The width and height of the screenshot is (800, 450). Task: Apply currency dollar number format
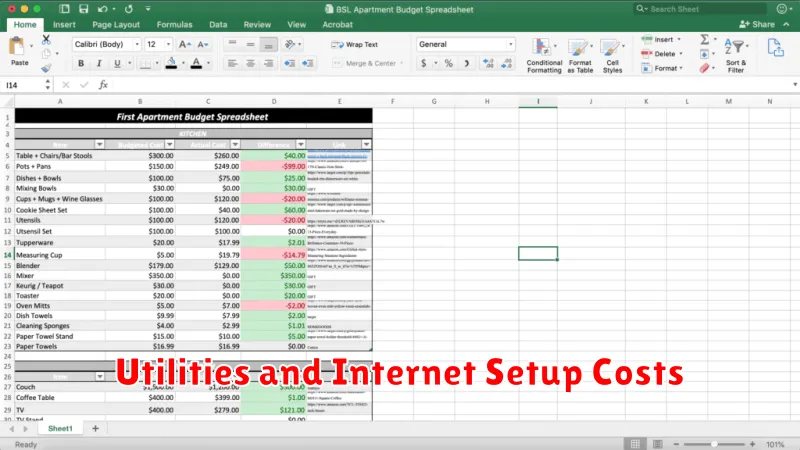[424, 63]
